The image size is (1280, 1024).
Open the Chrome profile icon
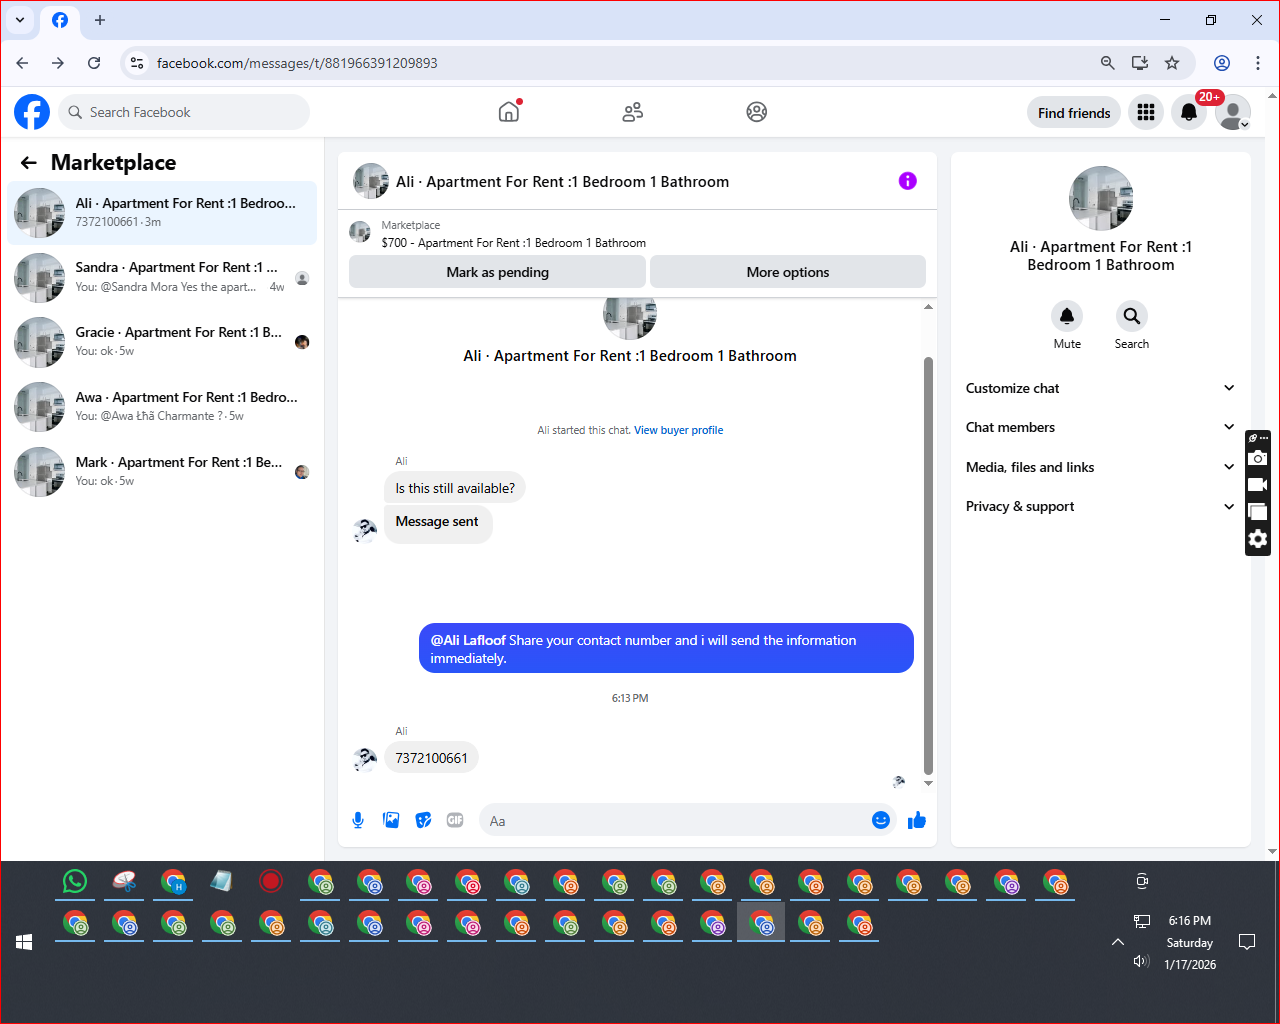[1222, 63]
